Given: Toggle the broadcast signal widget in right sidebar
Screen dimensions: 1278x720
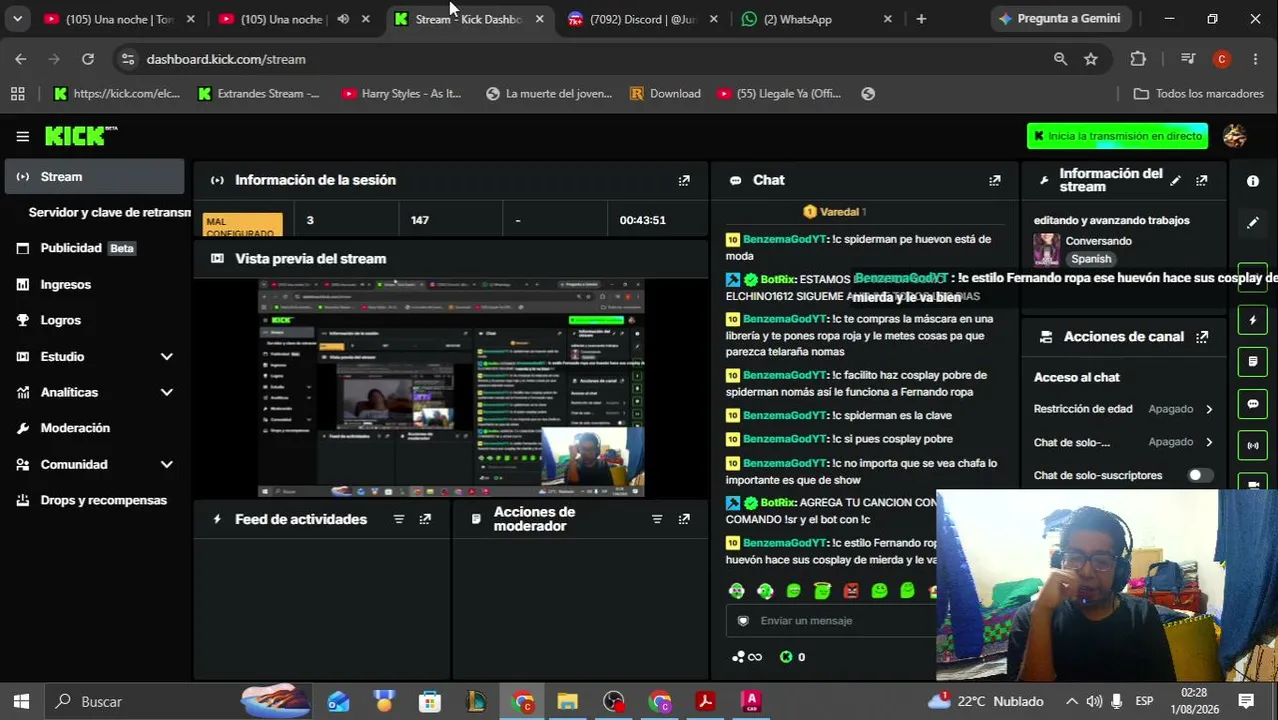Looking at the screenshot, I should pos(1253,445).
